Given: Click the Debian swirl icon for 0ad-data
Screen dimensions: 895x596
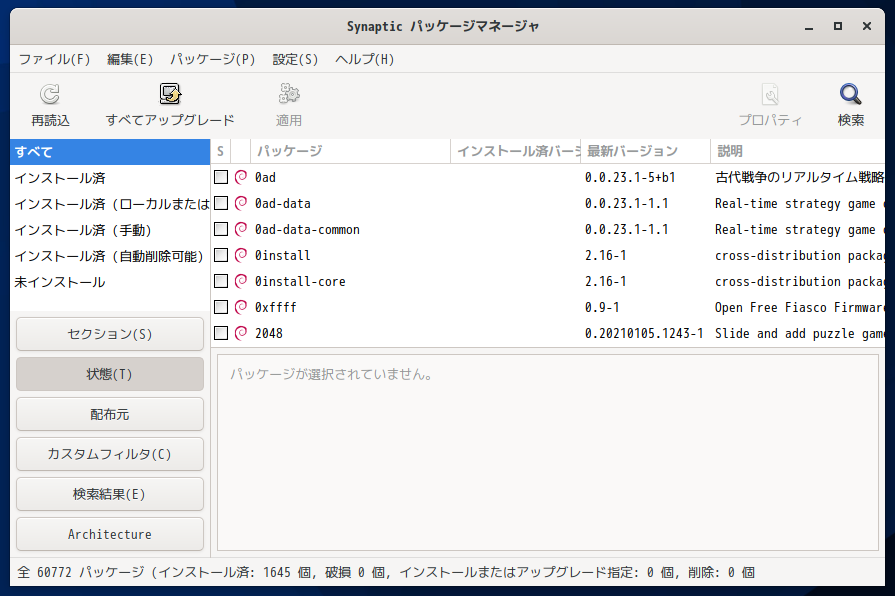Looking at the screenshot, I should [x=241, y=203].
